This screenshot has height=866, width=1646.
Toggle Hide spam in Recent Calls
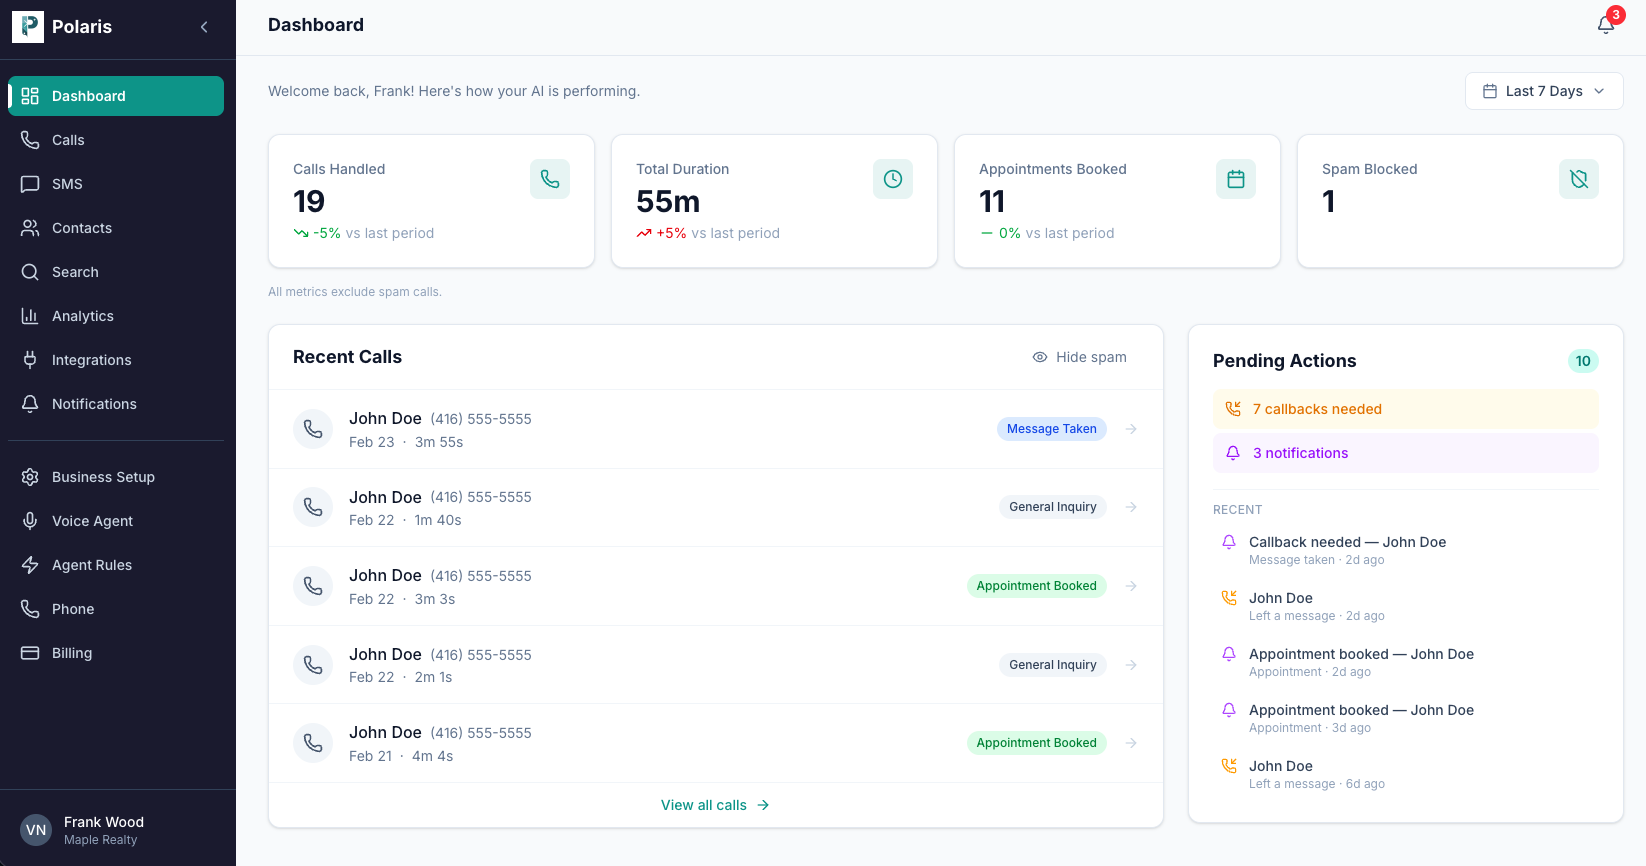click(x=1080, y=357)
